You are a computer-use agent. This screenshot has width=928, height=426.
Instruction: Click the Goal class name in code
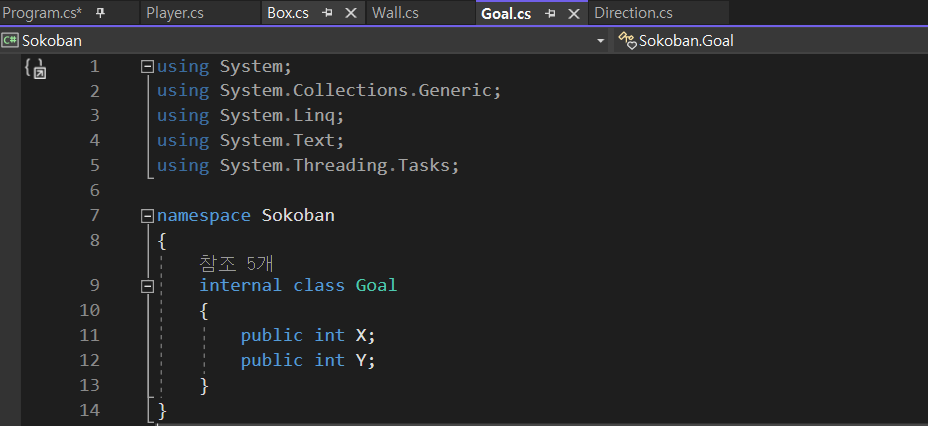click(x=376, y=285)
